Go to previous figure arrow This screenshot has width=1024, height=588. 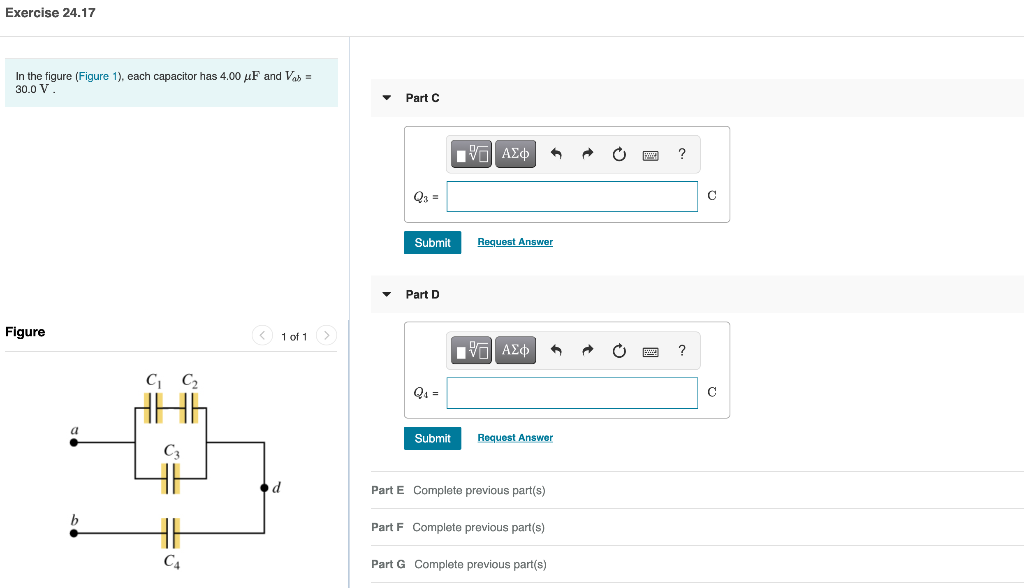click(263, 335)
